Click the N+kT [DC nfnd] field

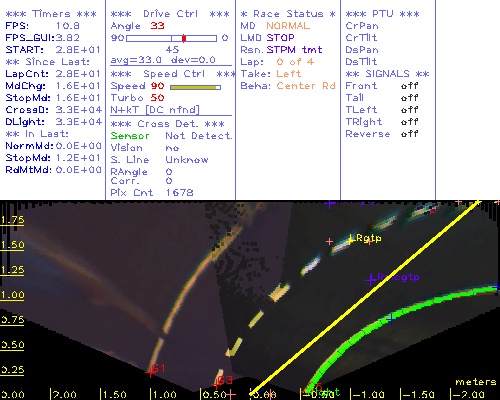[x=155, y=110]
